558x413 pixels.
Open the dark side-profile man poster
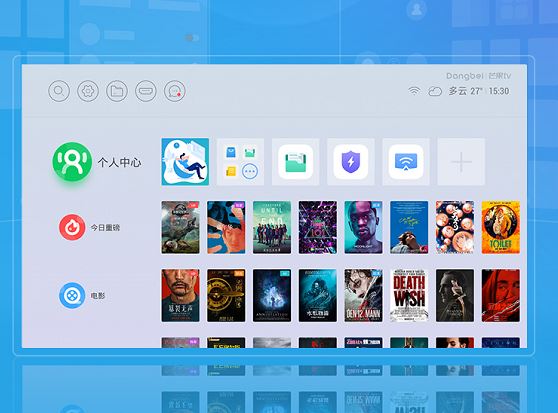(455, 296)
